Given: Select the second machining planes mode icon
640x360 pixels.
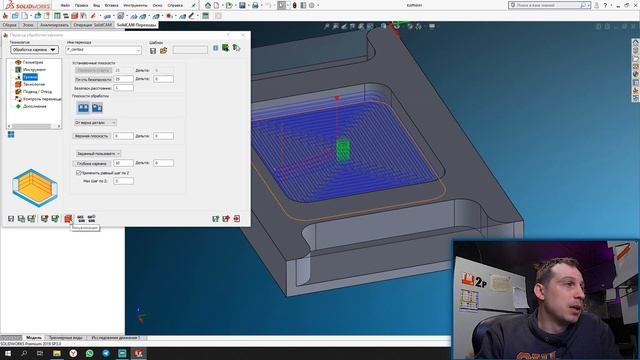Looking at the screenshot, I should click(x=97, y=108).
